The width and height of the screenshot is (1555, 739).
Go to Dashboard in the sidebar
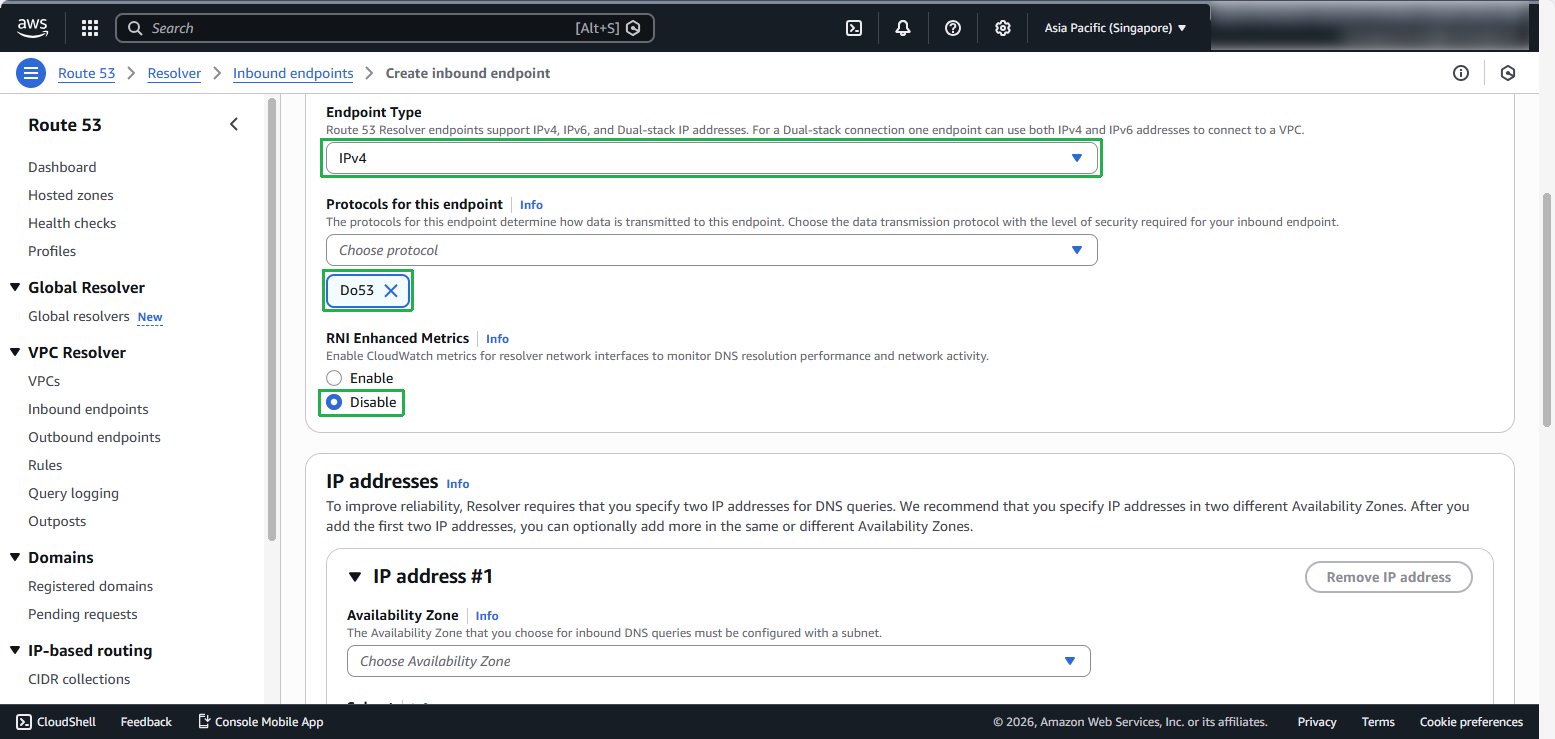pos(62,167)
